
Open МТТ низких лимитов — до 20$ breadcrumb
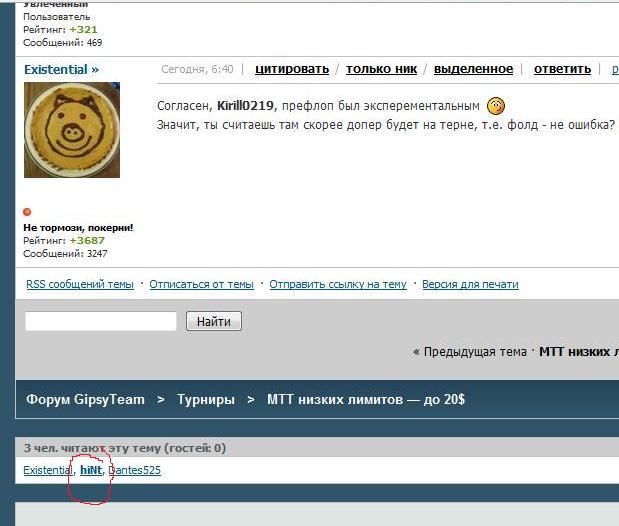tap(366, 400)
